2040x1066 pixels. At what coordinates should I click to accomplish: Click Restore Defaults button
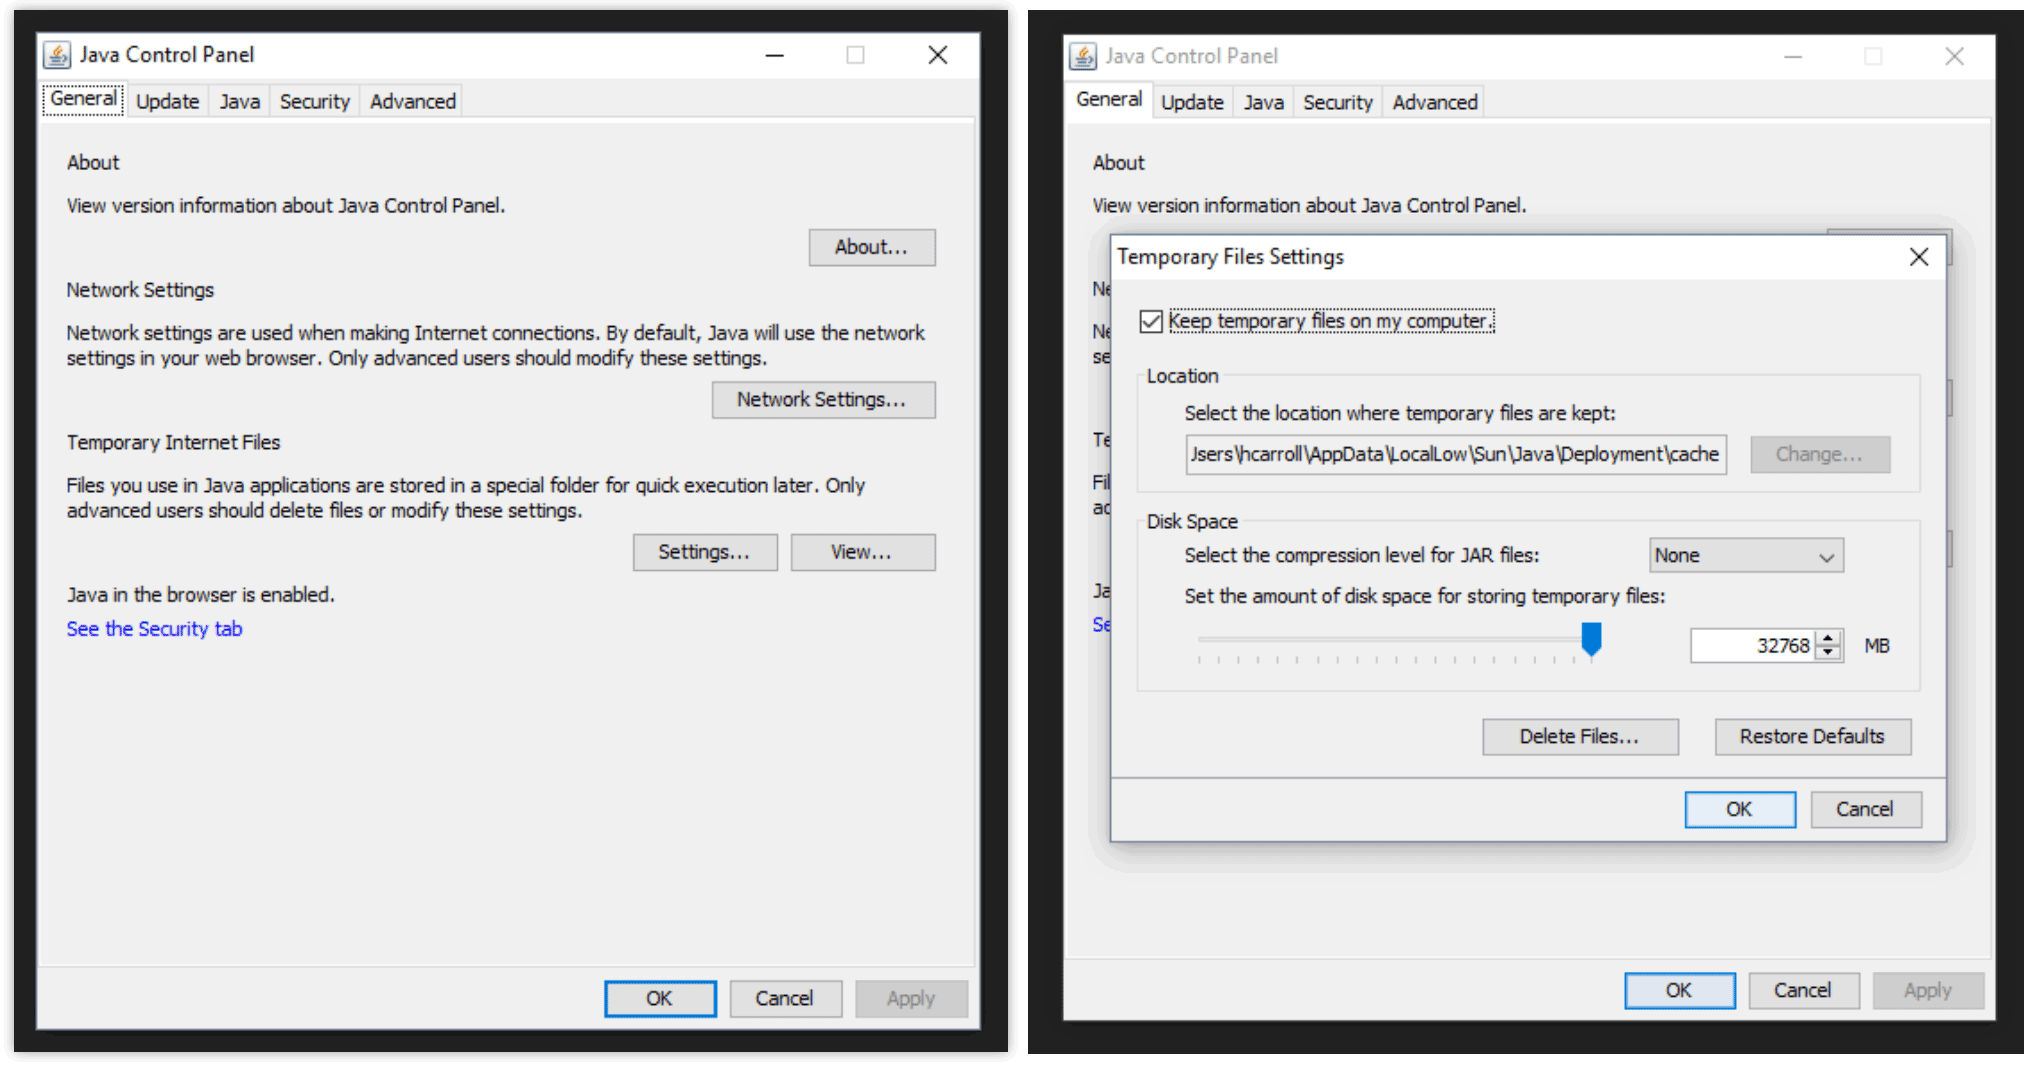click(x=1812, y=736)
